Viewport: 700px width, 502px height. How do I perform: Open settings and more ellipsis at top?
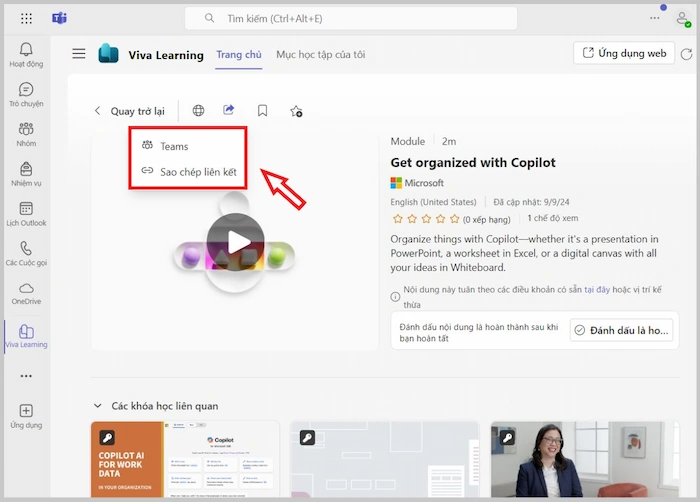pos(654,18)
